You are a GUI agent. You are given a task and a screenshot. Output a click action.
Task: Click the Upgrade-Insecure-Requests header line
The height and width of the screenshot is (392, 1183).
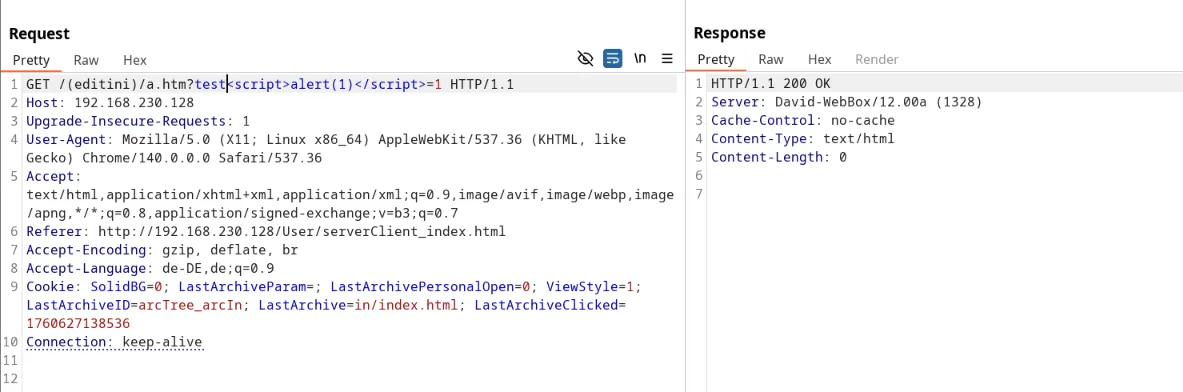tap(138, 121)
